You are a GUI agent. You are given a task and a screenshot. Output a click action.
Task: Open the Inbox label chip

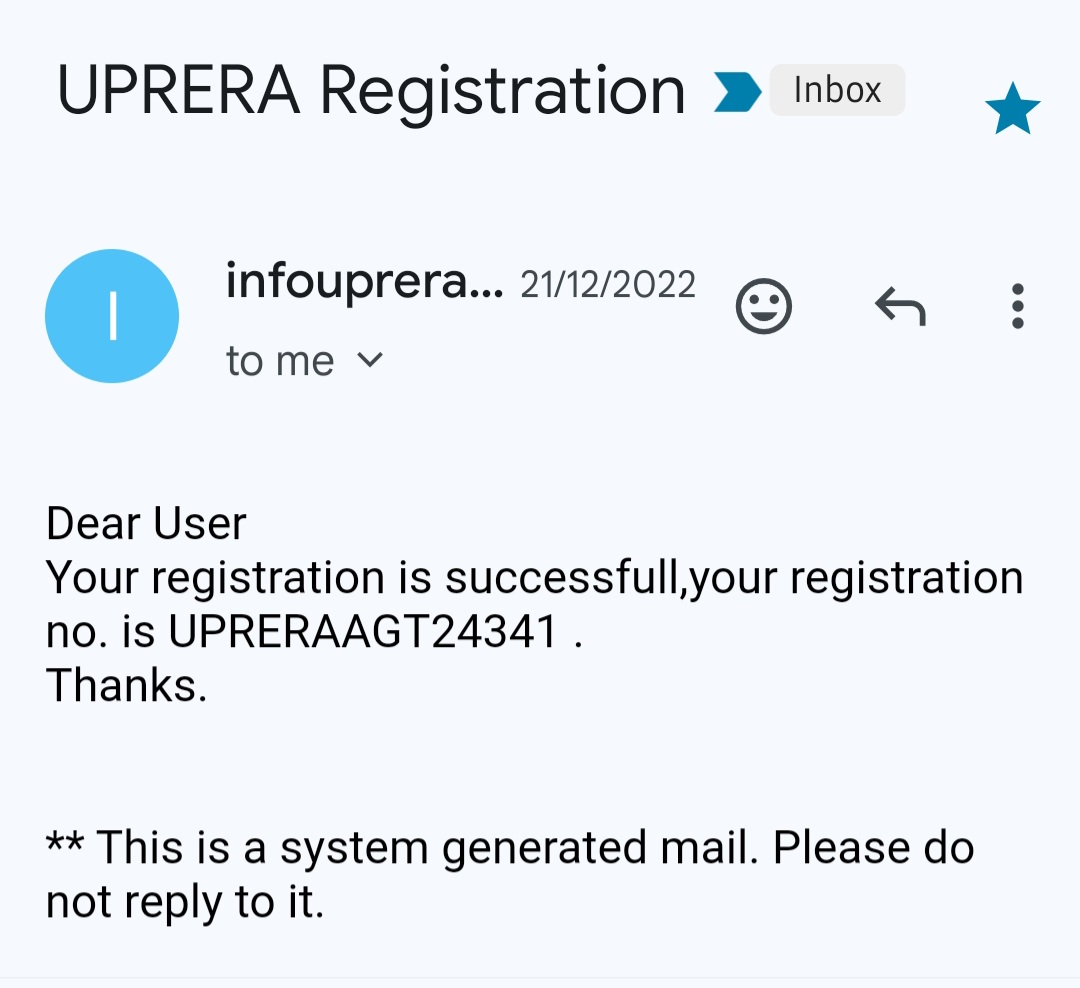[837, 91]
